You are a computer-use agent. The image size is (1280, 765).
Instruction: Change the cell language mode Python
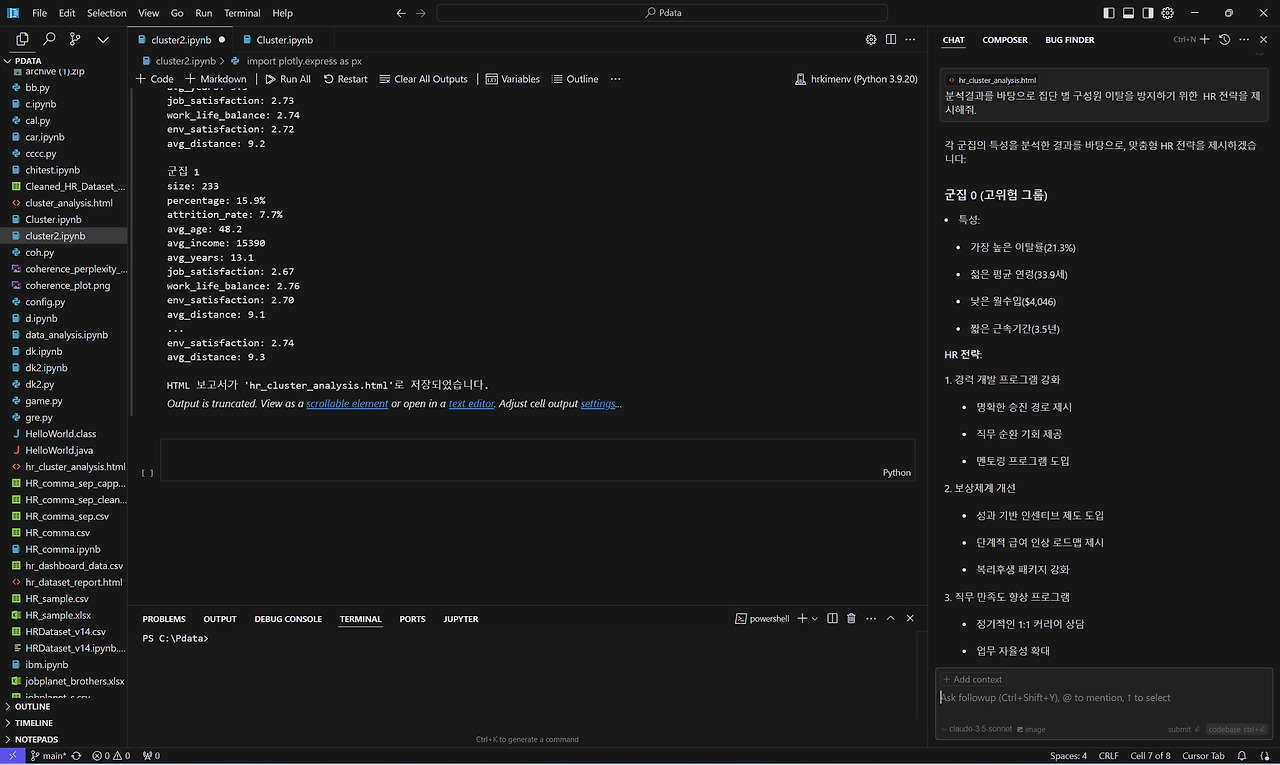tap(896, 472)
